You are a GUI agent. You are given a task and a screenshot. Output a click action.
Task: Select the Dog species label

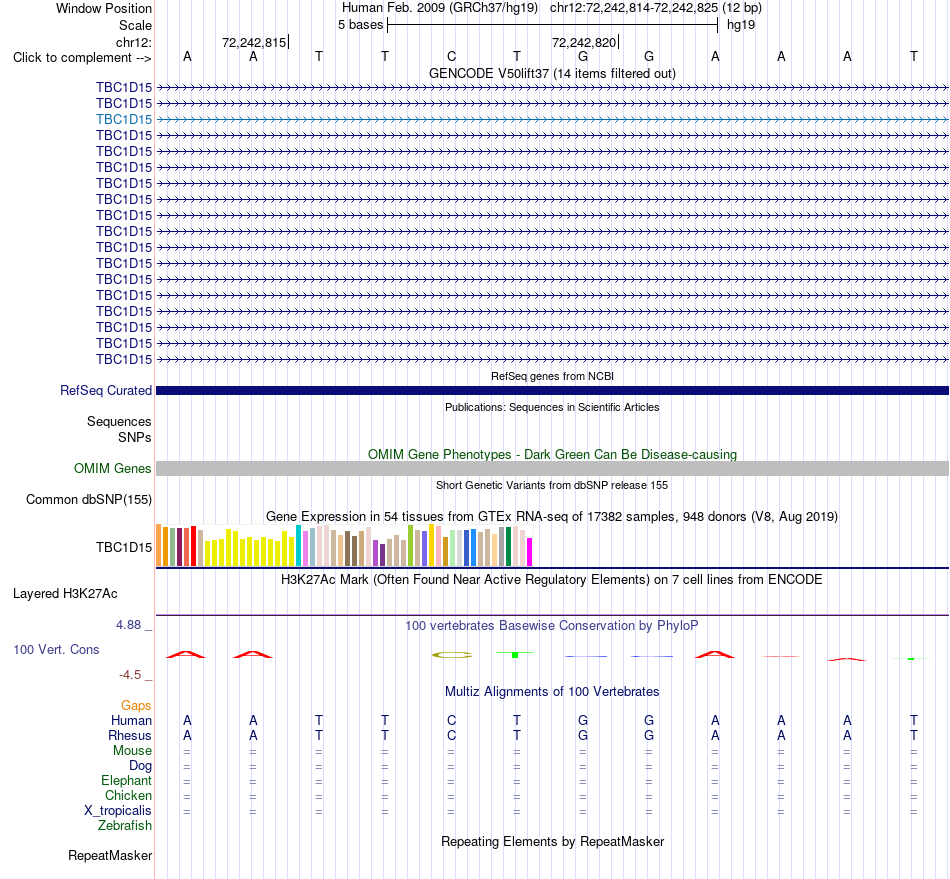pyautogui.click(x=140, y=766)
